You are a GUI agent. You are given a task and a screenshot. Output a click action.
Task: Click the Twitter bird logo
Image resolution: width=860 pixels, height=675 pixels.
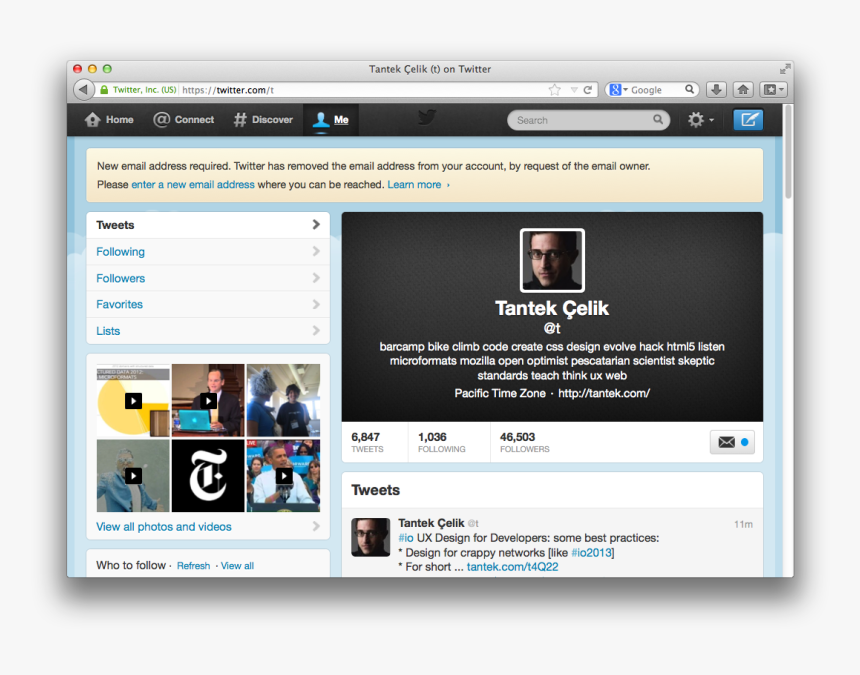[427, 117]
